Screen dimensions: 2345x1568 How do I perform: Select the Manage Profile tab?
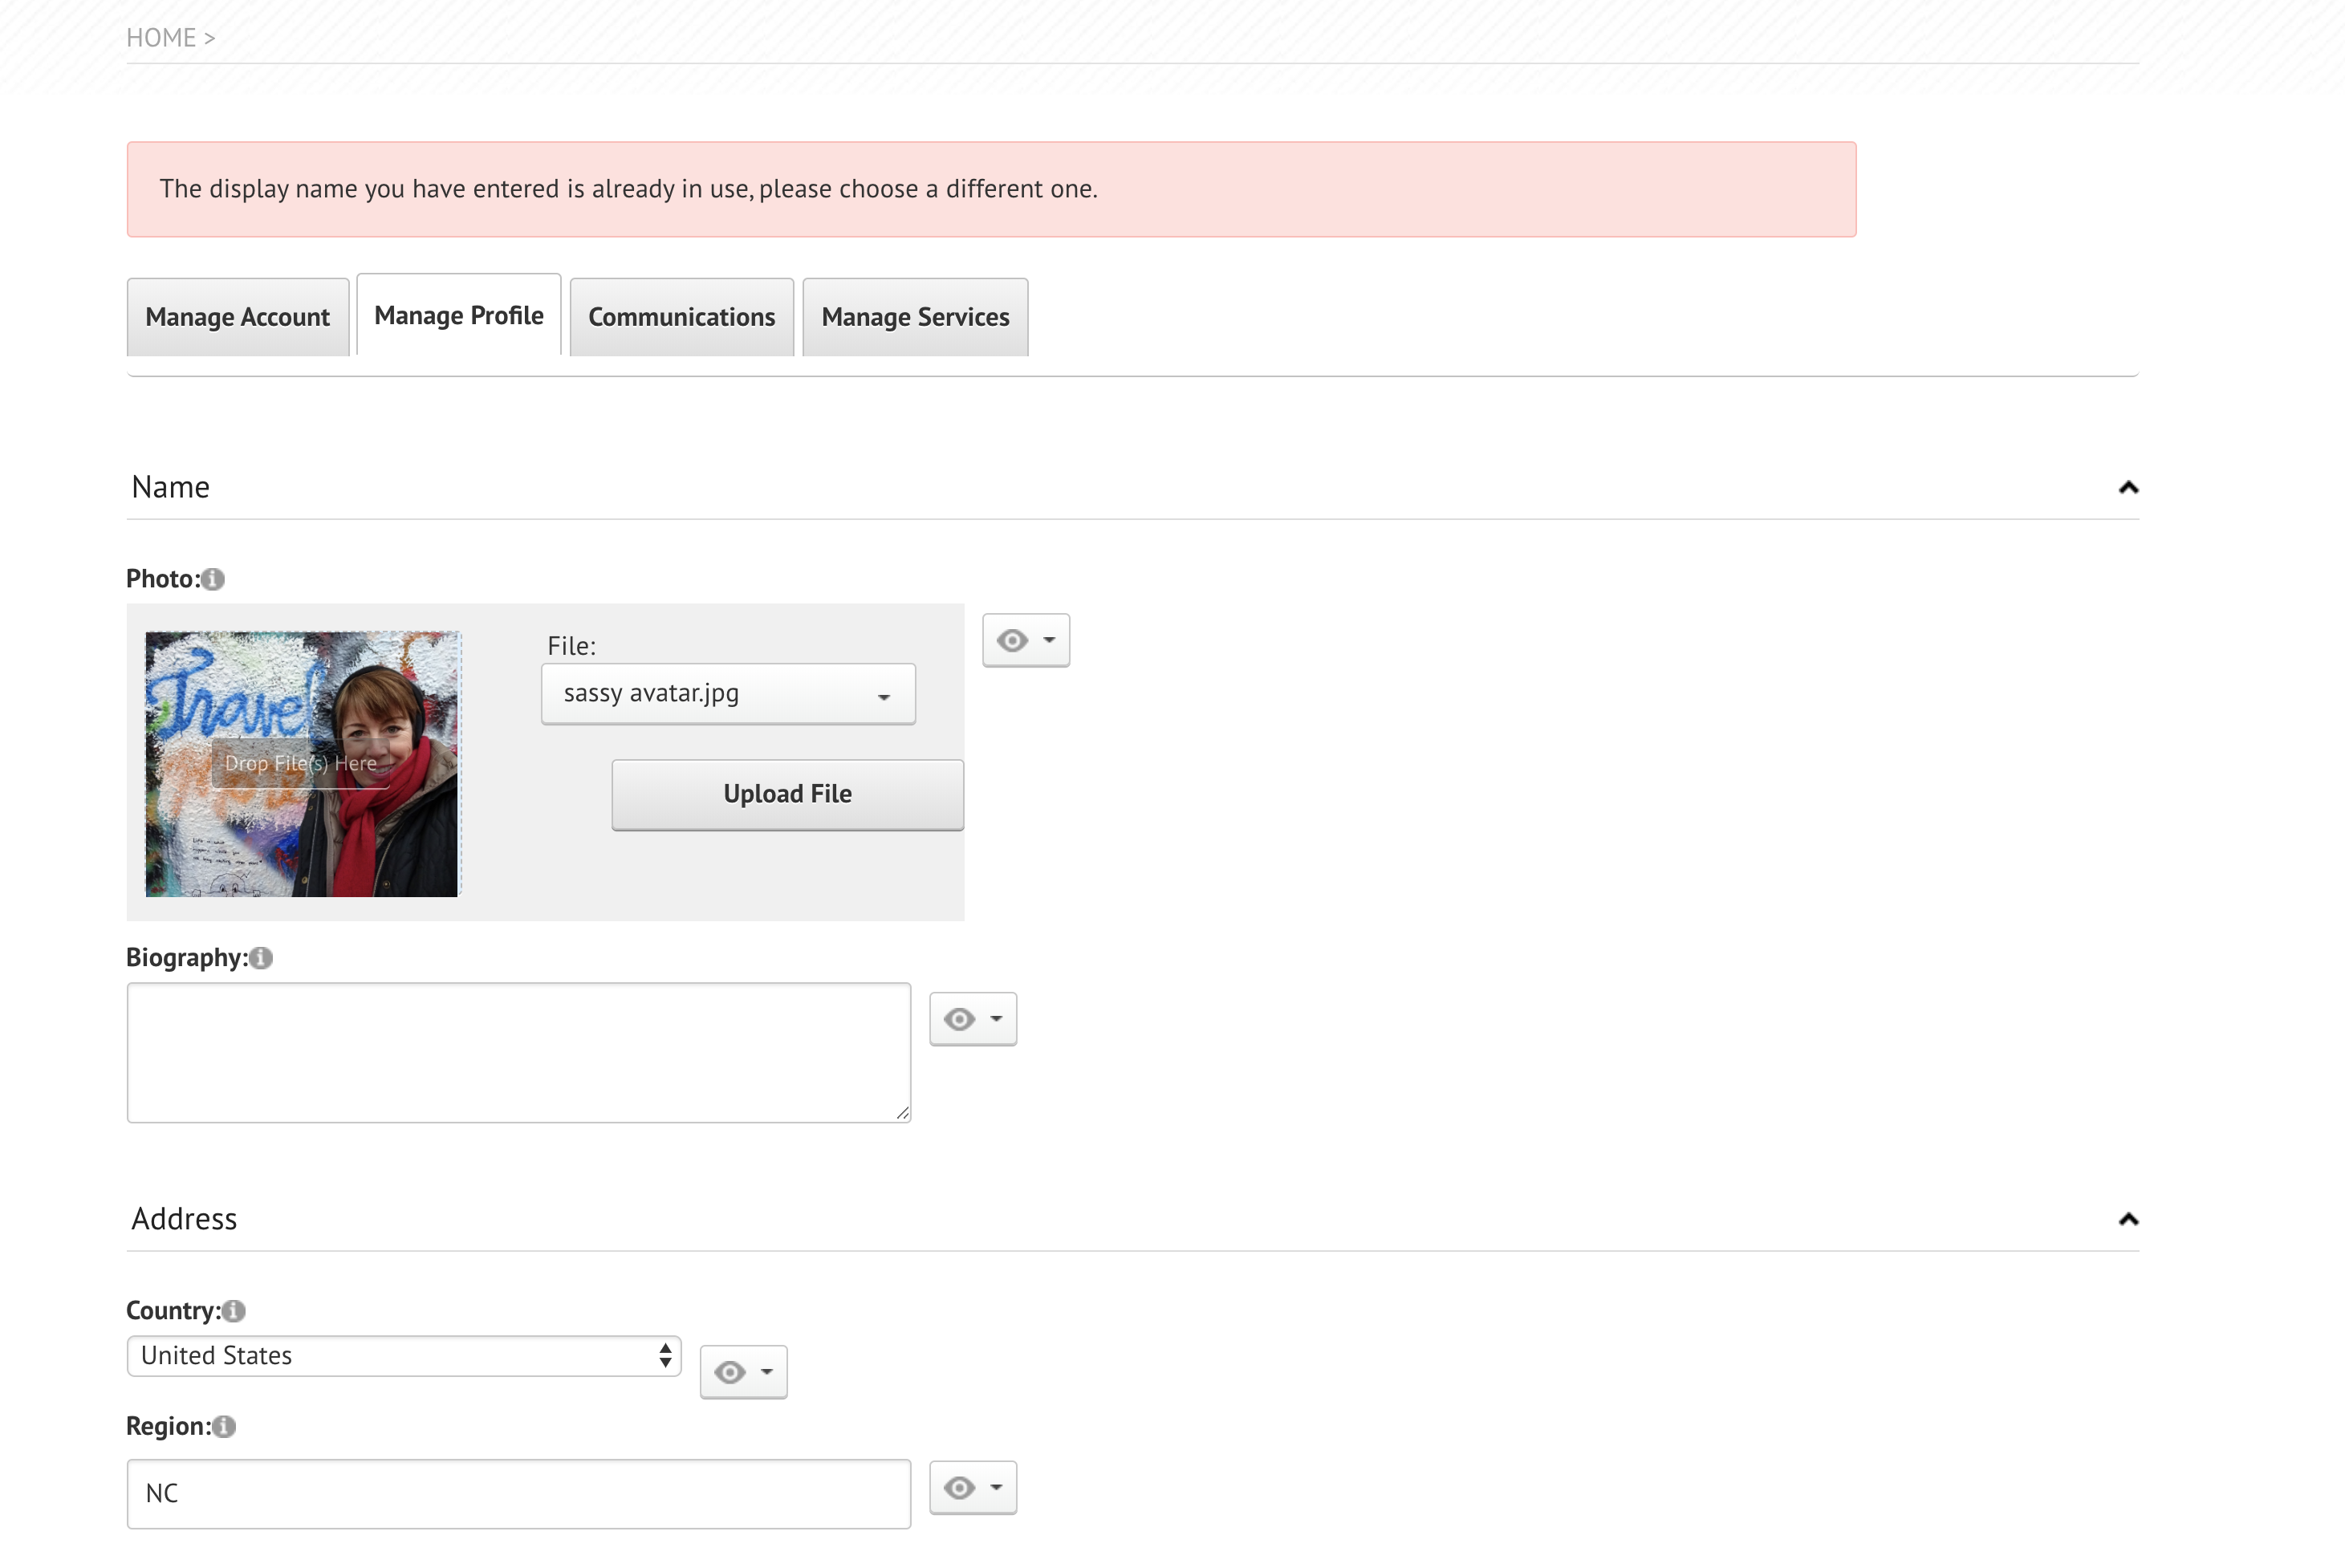459,316
